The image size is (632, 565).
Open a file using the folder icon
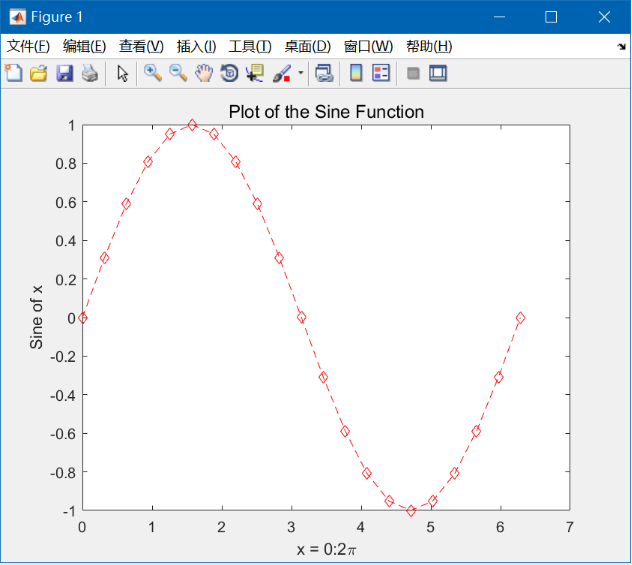click(x=39, y=73)
